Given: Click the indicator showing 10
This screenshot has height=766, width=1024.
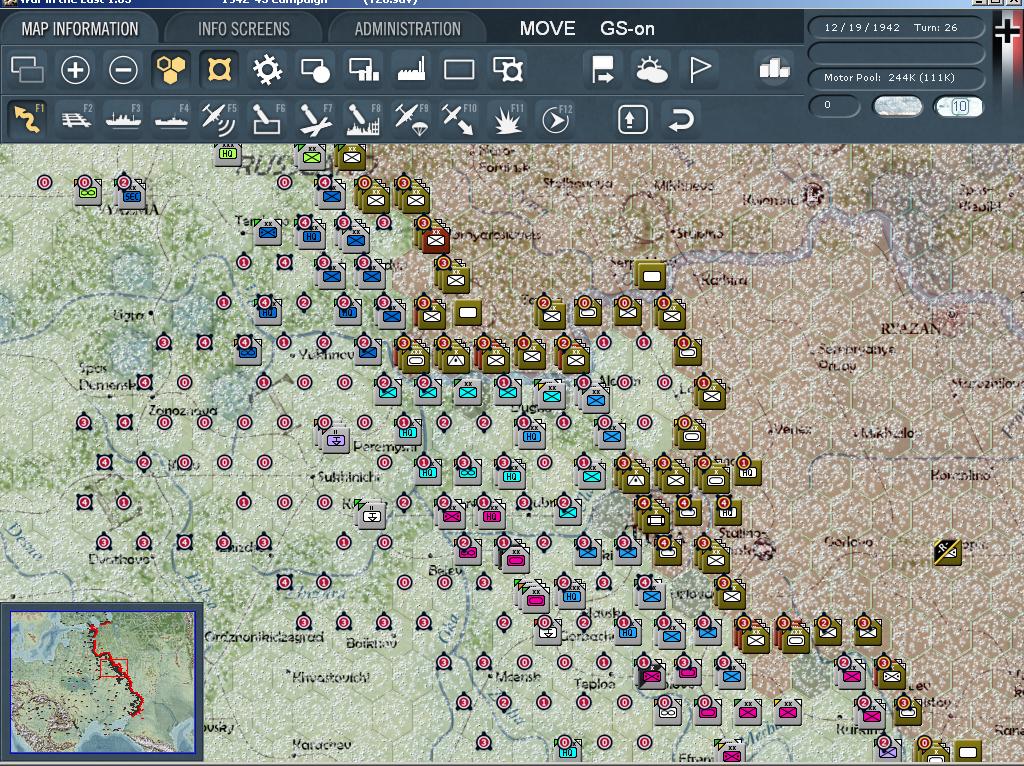Looking at the screenshot, I should tap(959, 106).
